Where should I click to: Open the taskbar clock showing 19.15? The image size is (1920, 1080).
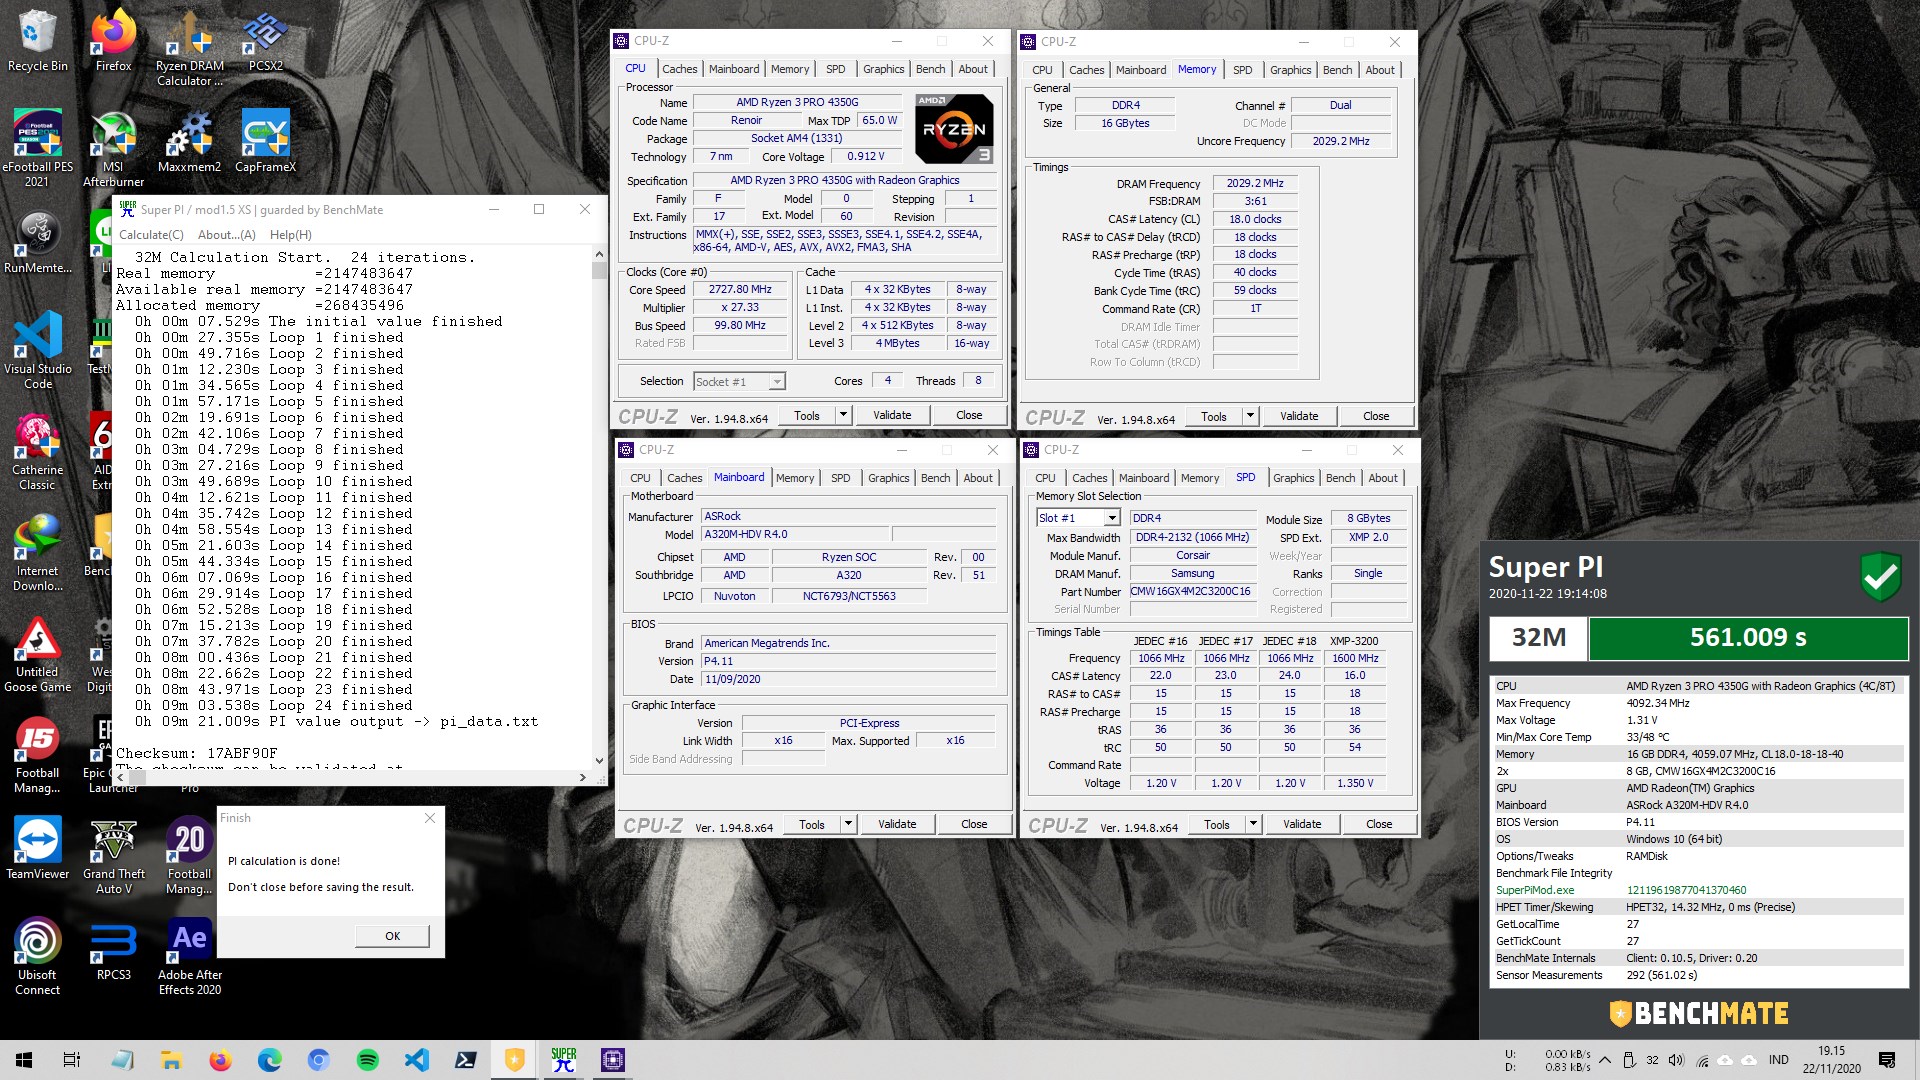[1832, 1060]
